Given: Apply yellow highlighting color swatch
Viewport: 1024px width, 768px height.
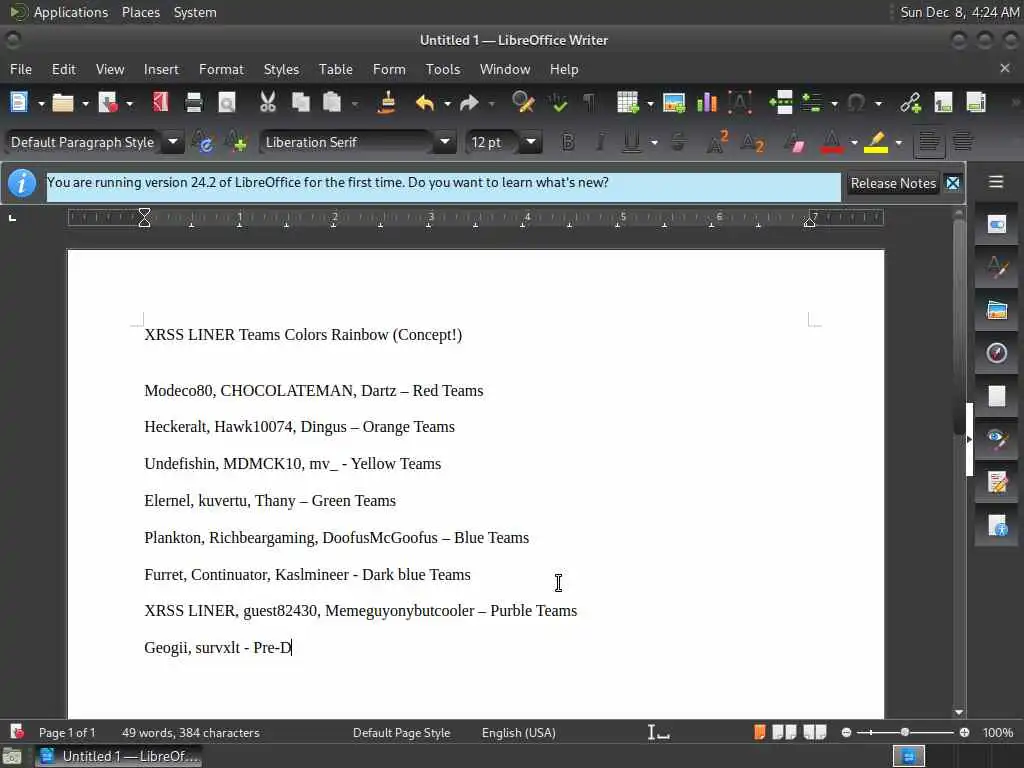Looking at the screenshot, I should point(876,142).
